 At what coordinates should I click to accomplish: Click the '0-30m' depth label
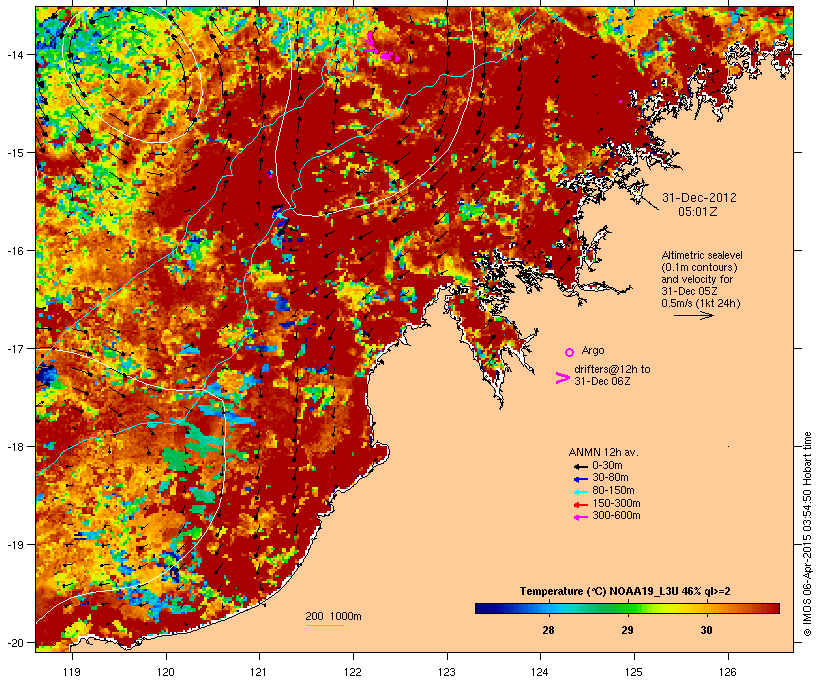click(607, 466)
